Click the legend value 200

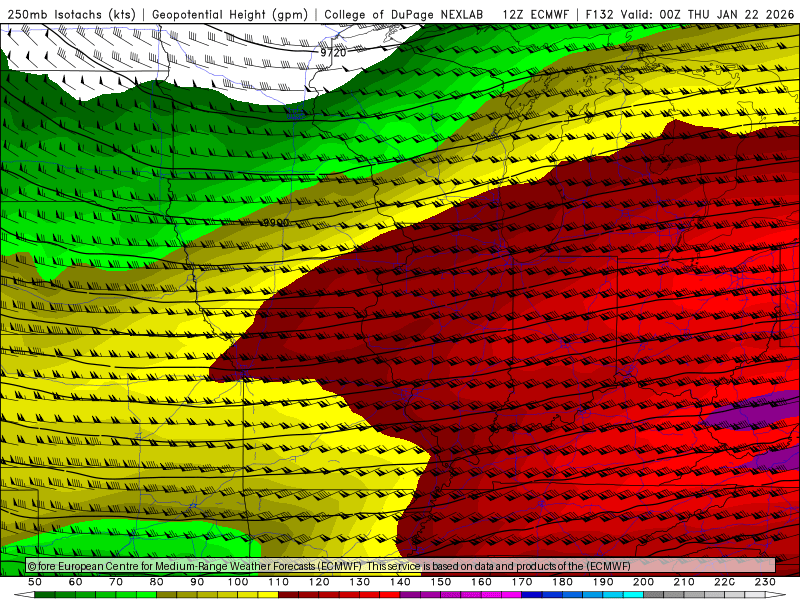click(x=644, y=582)
